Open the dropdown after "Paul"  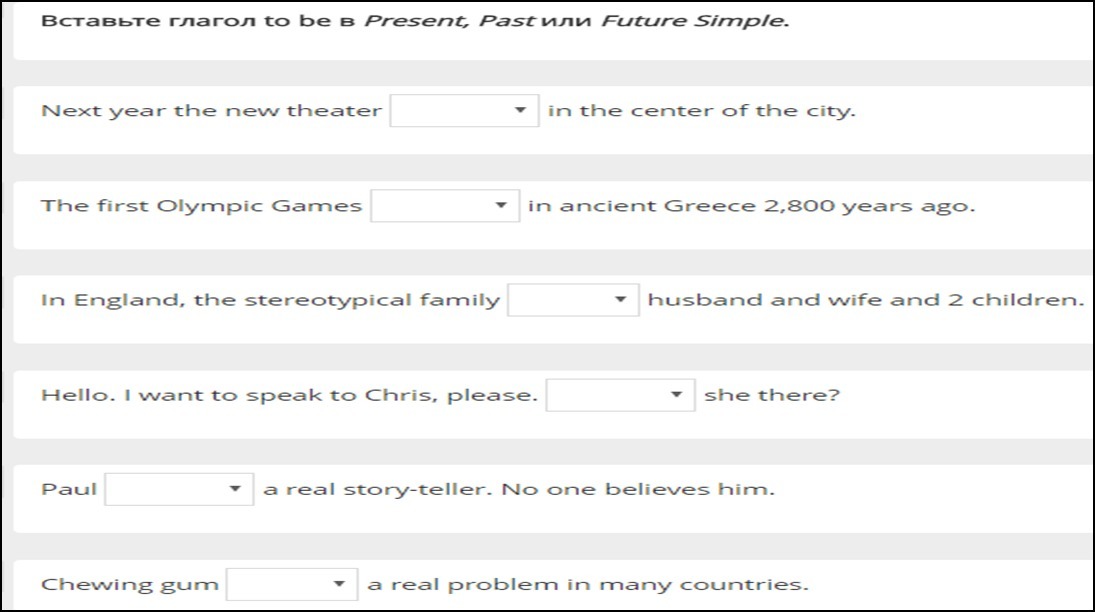point(179,489)
